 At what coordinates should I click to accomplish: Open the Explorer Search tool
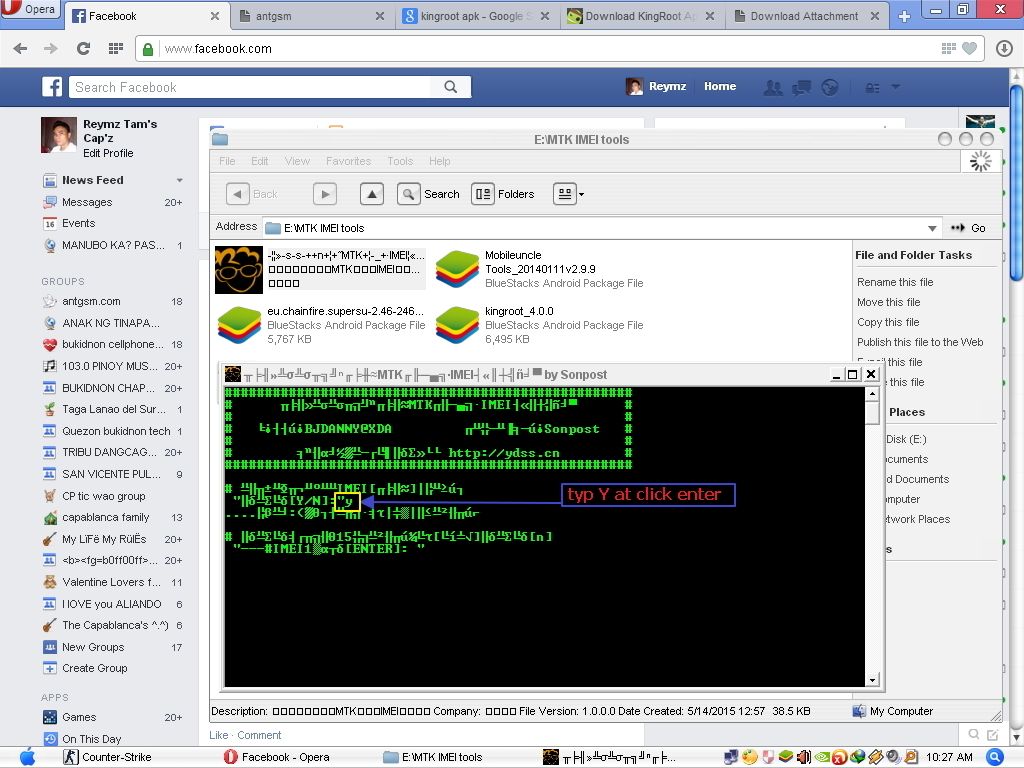coord(429,194)
